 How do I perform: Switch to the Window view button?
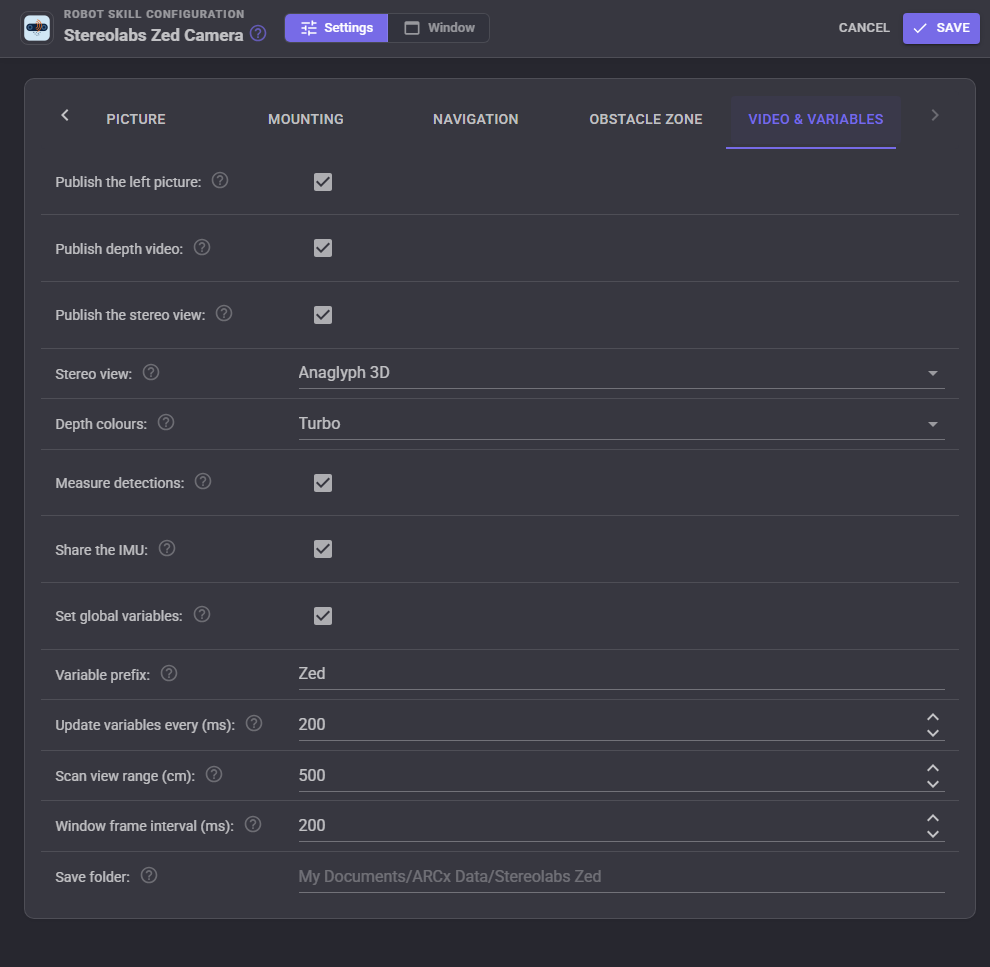click(439, 28)
